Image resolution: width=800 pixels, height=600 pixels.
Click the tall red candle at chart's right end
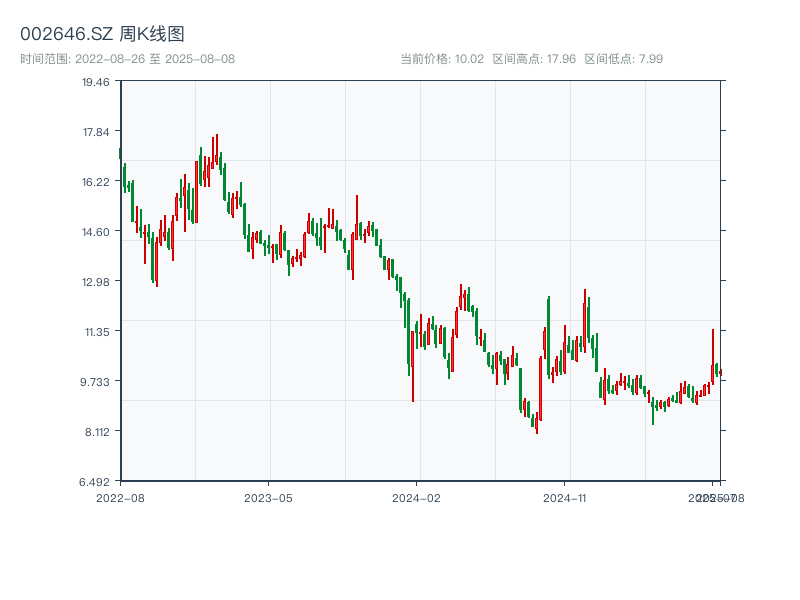[713, 355]
